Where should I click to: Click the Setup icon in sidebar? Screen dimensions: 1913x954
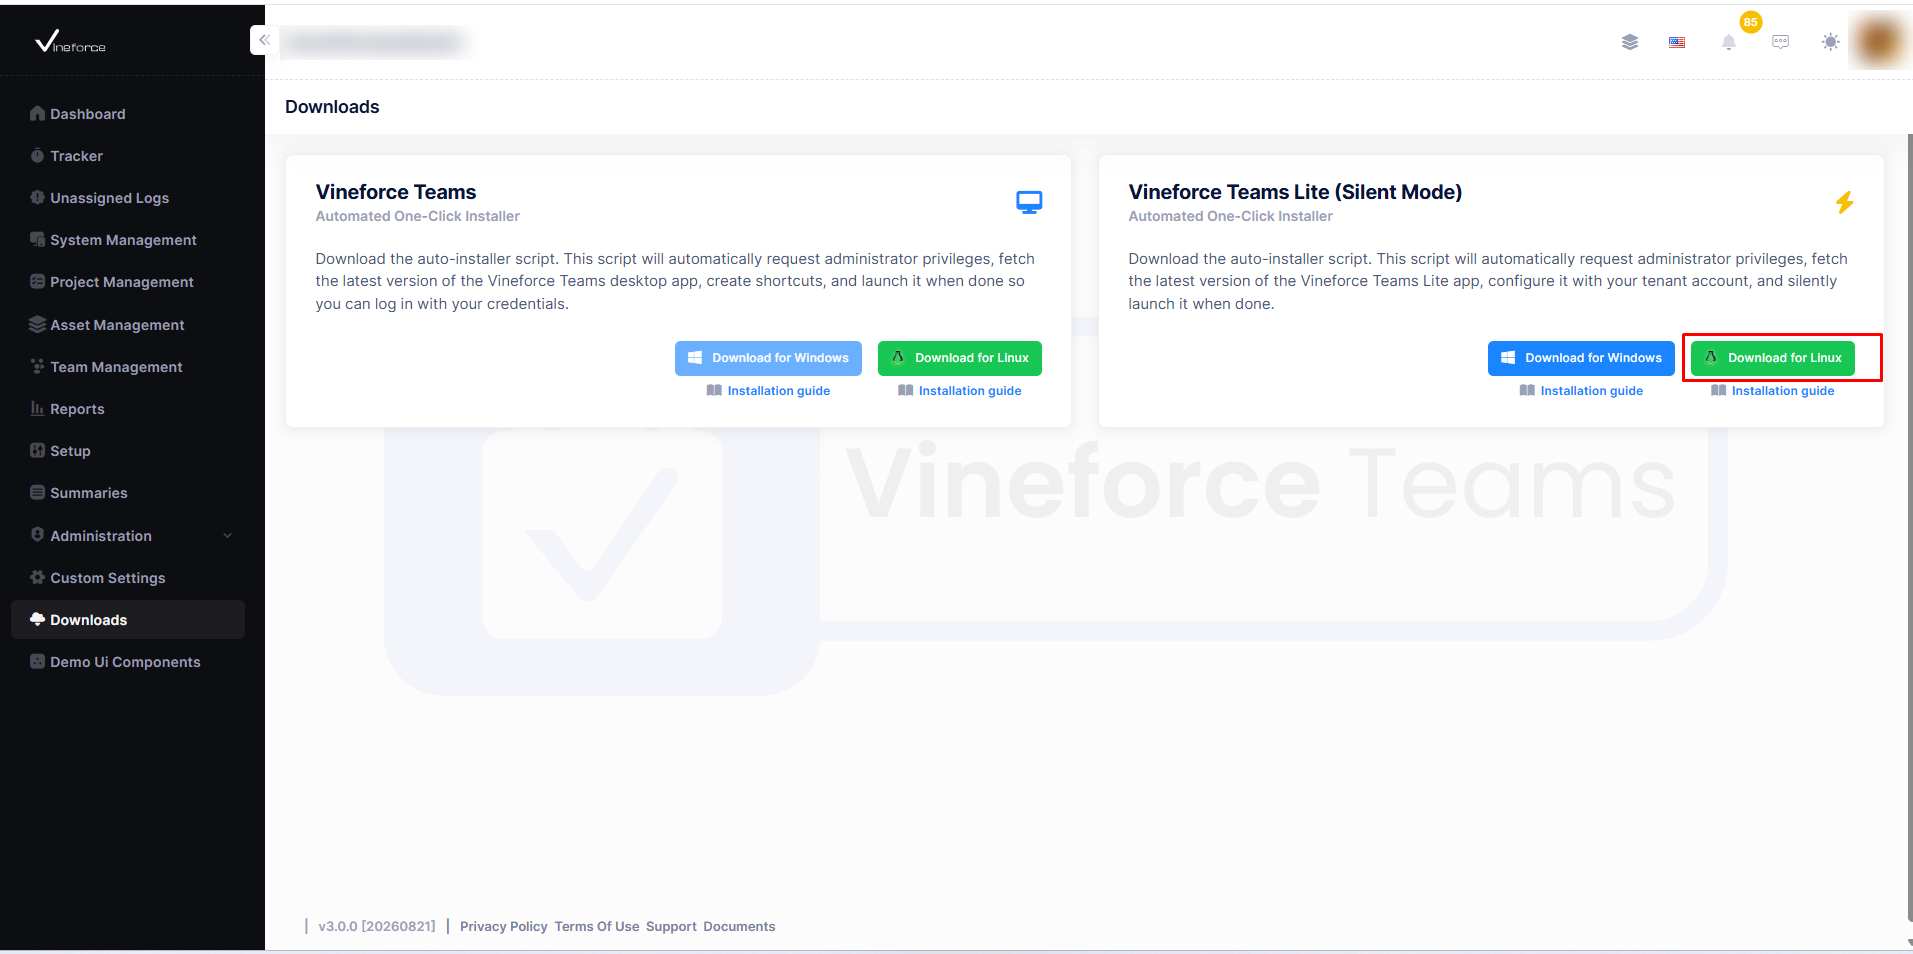37,450
